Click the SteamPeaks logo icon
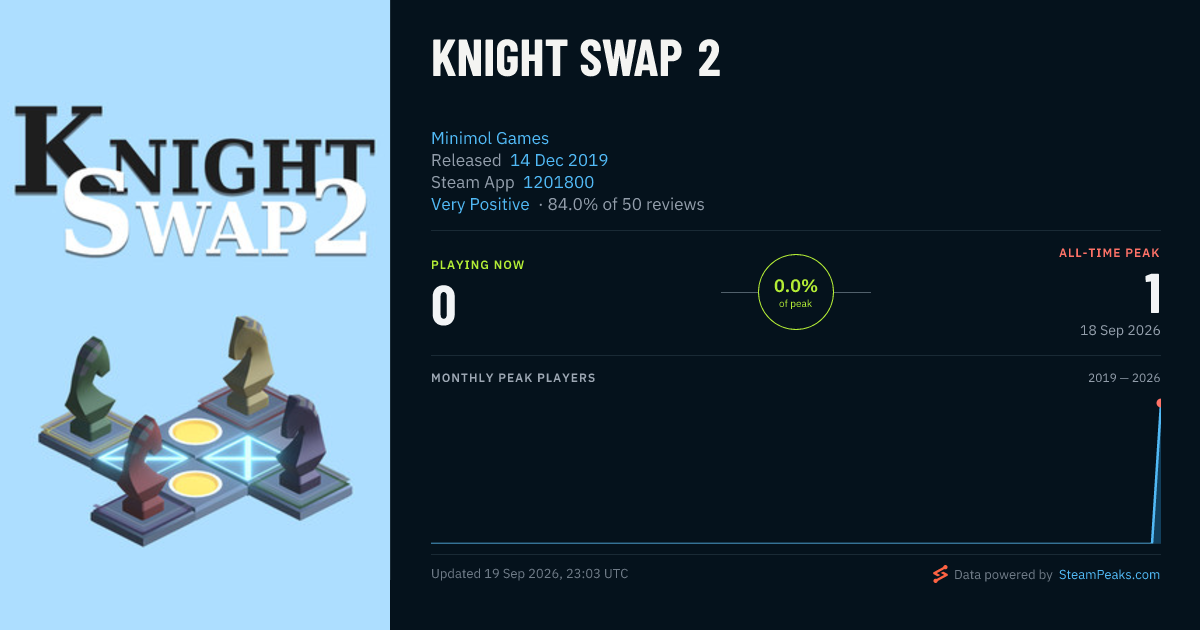This screenshot has width=1200, height=630. coord(940,574)
